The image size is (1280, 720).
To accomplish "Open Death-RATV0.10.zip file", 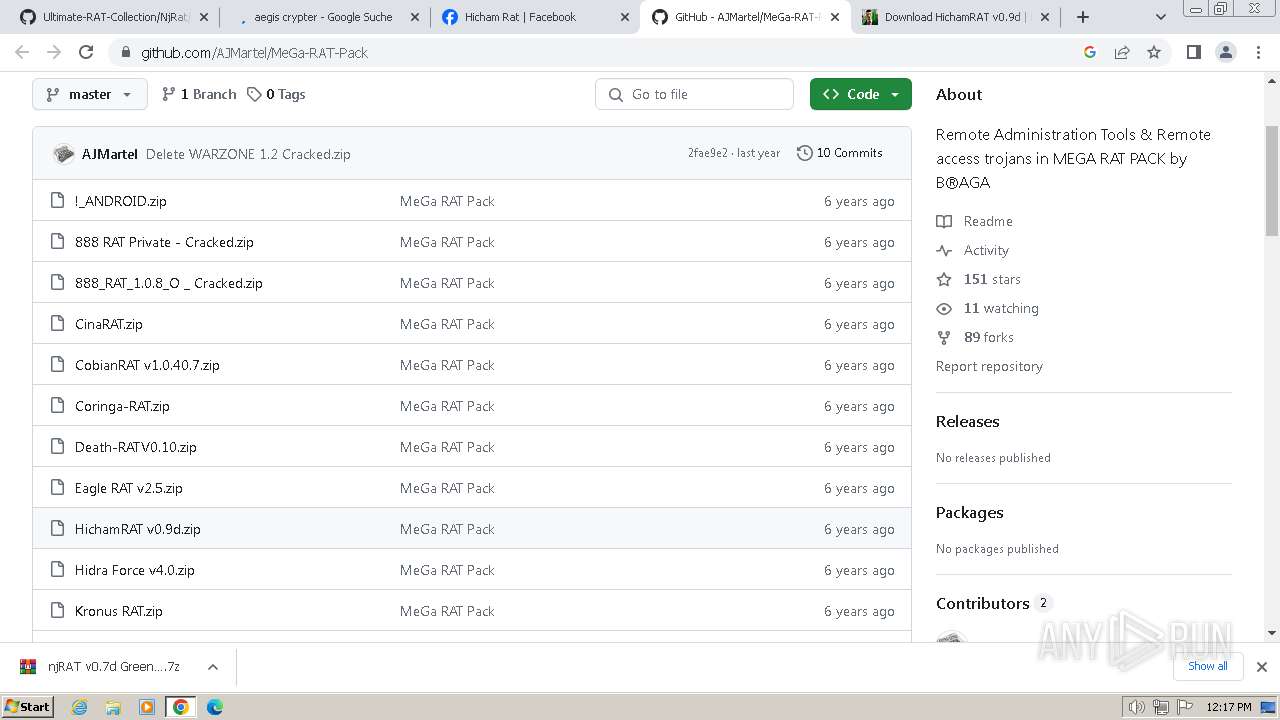I will [x=136, y=447].
